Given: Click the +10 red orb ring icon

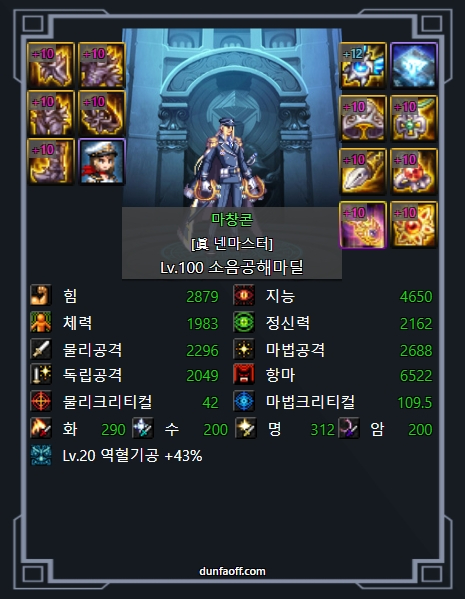Looking at the screenshot, I should (414, 172).
